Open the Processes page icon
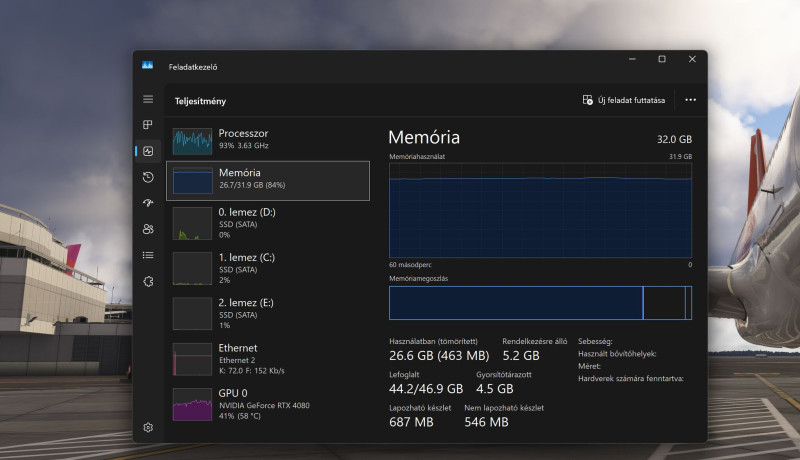This screenshot has width=800, height=460. tap(148, 125)
